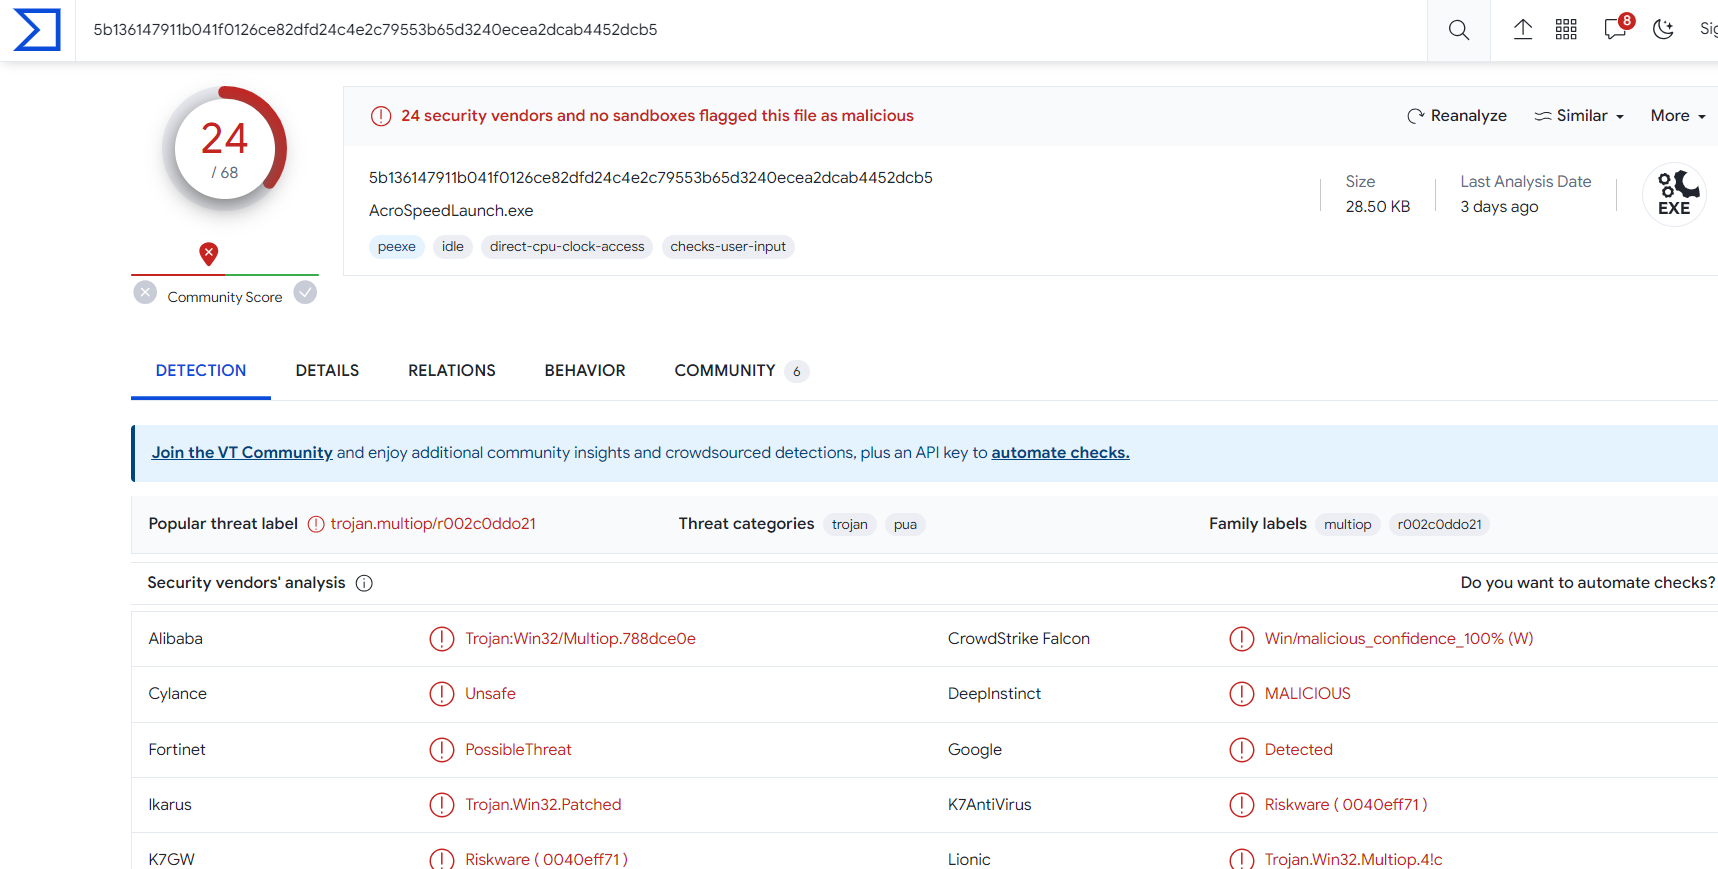The width and height of the screenshot is (1718, 869).
Task: Click the upload file arrow icon
Action: [x=1522, y=30]
